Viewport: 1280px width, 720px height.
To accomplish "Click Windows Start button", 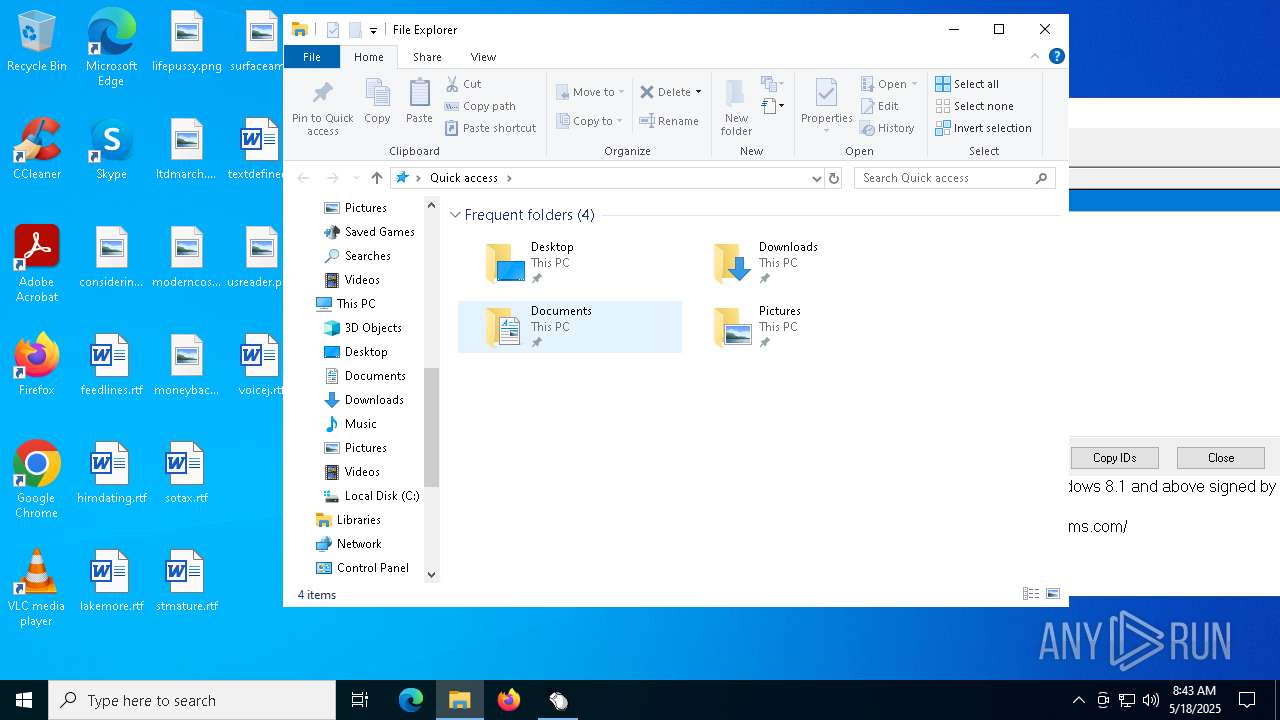I will coord(24,700).
